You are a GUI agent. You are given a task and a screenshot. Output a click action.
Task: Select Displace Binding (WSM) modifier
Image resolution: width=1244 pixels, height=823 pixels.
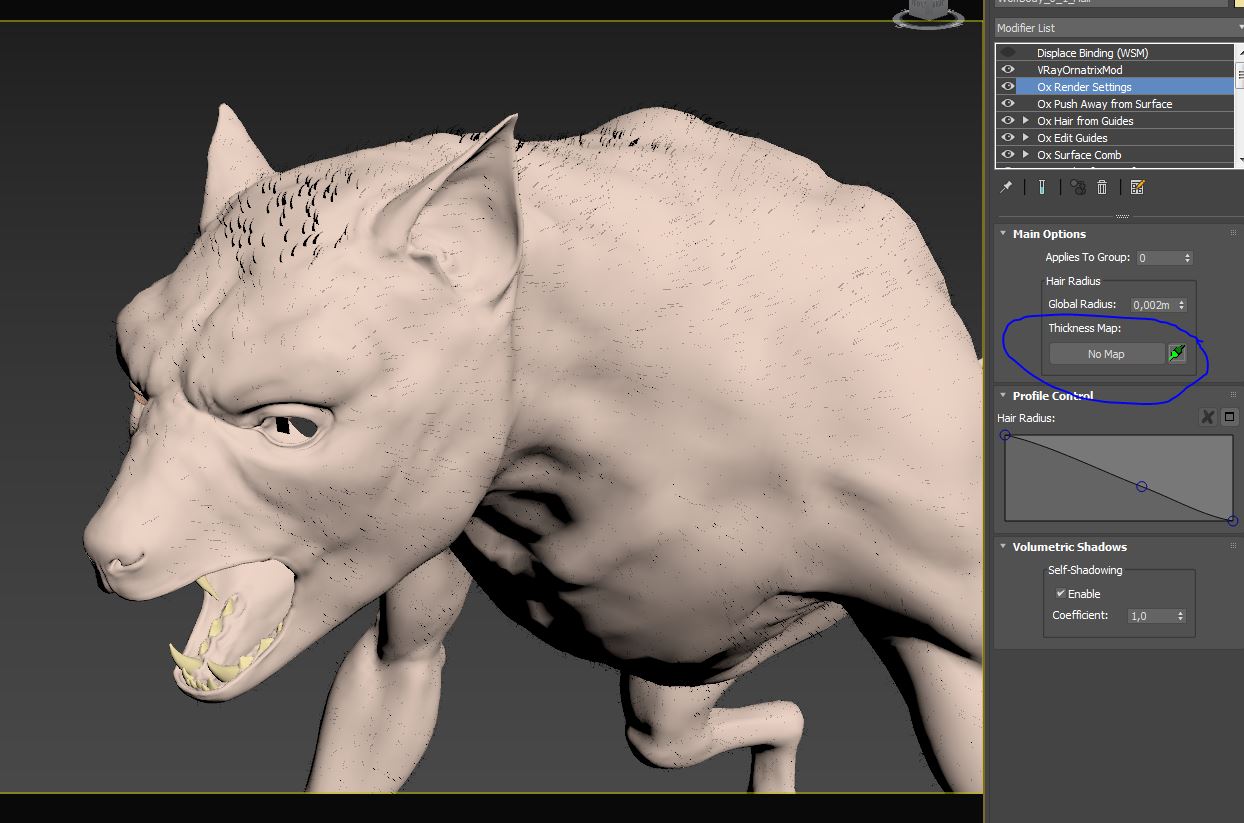click(x=1092, y=53)
